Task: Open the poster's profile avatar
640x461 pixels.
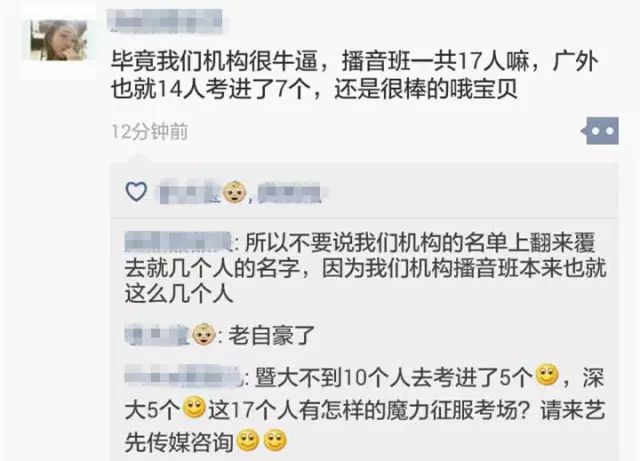Action: [59, 40]
